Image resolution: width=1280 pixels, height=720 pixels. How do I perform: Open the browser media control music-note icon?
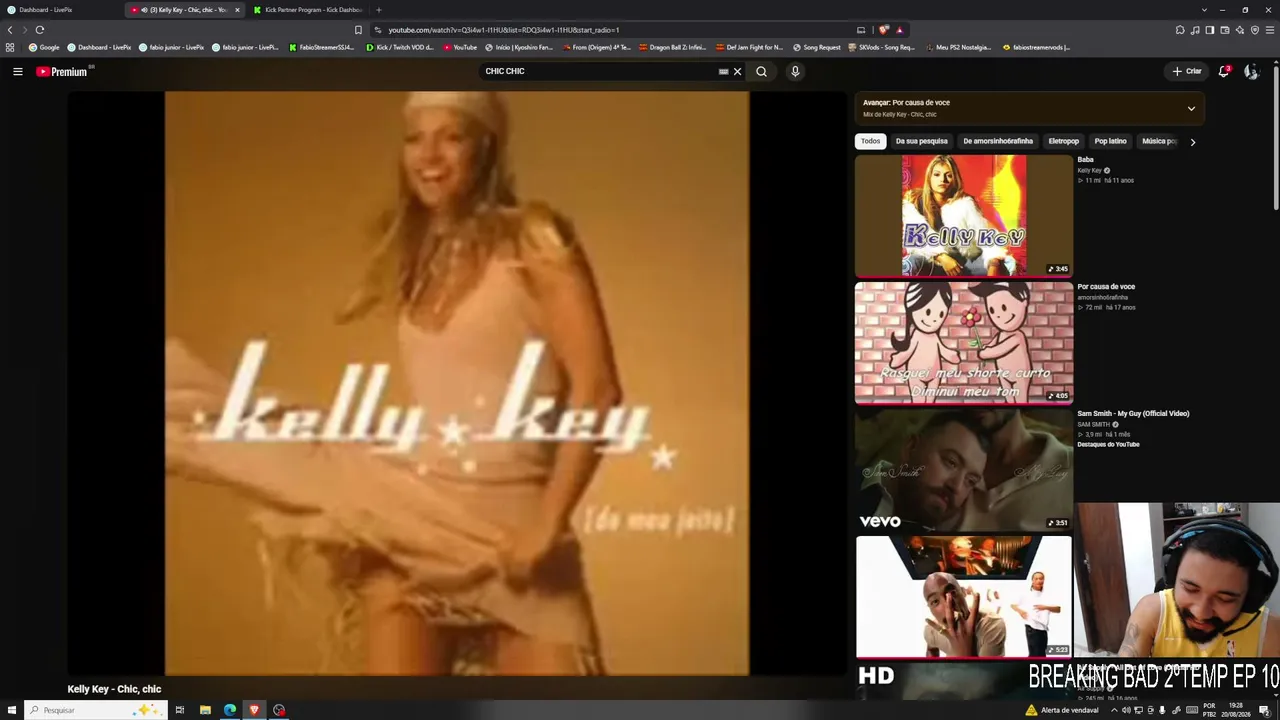tap(1195, 30)
